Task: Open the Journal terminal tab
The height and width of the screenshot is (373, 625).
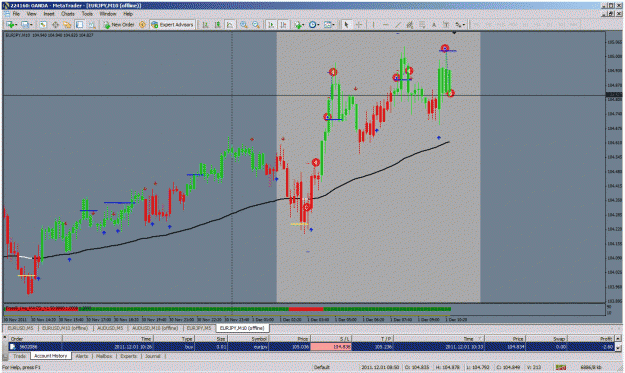Action: (x=153, y=356)
